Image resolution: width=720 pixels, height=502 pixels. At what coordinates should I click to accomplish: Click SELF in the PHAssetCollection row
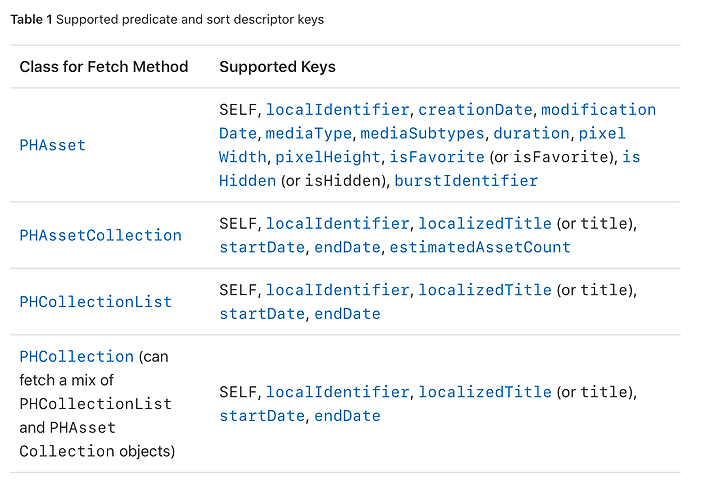(238, 223)
